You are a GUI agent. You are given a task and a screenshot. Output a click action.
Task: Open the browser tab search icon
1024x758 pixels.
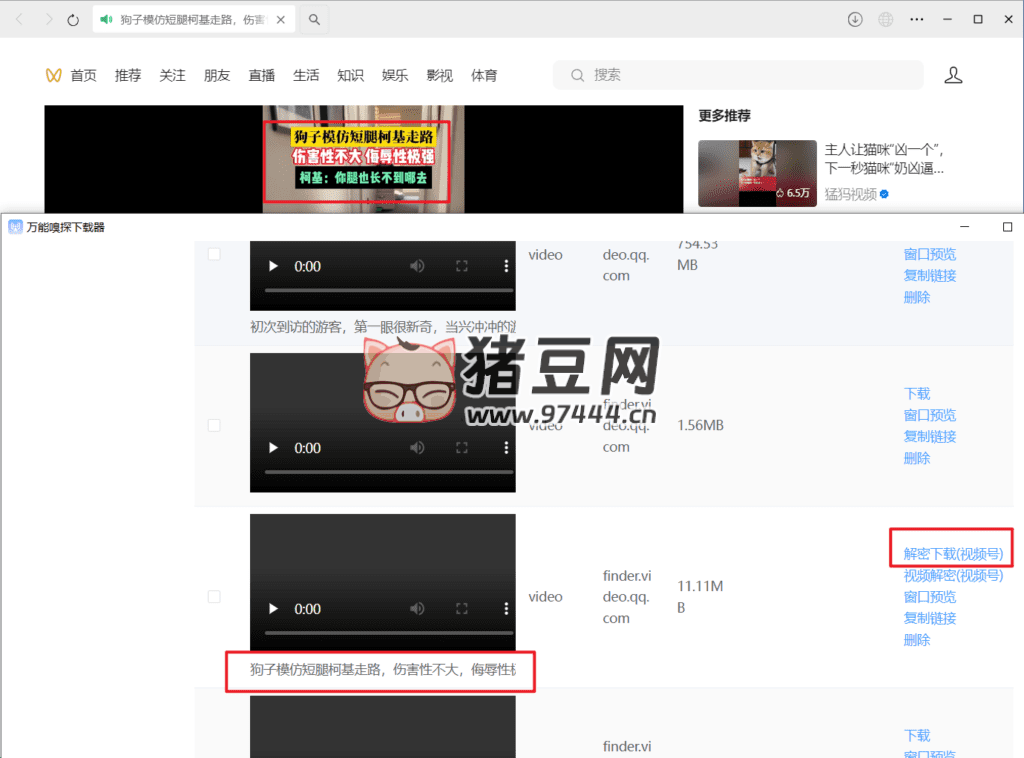314,20
